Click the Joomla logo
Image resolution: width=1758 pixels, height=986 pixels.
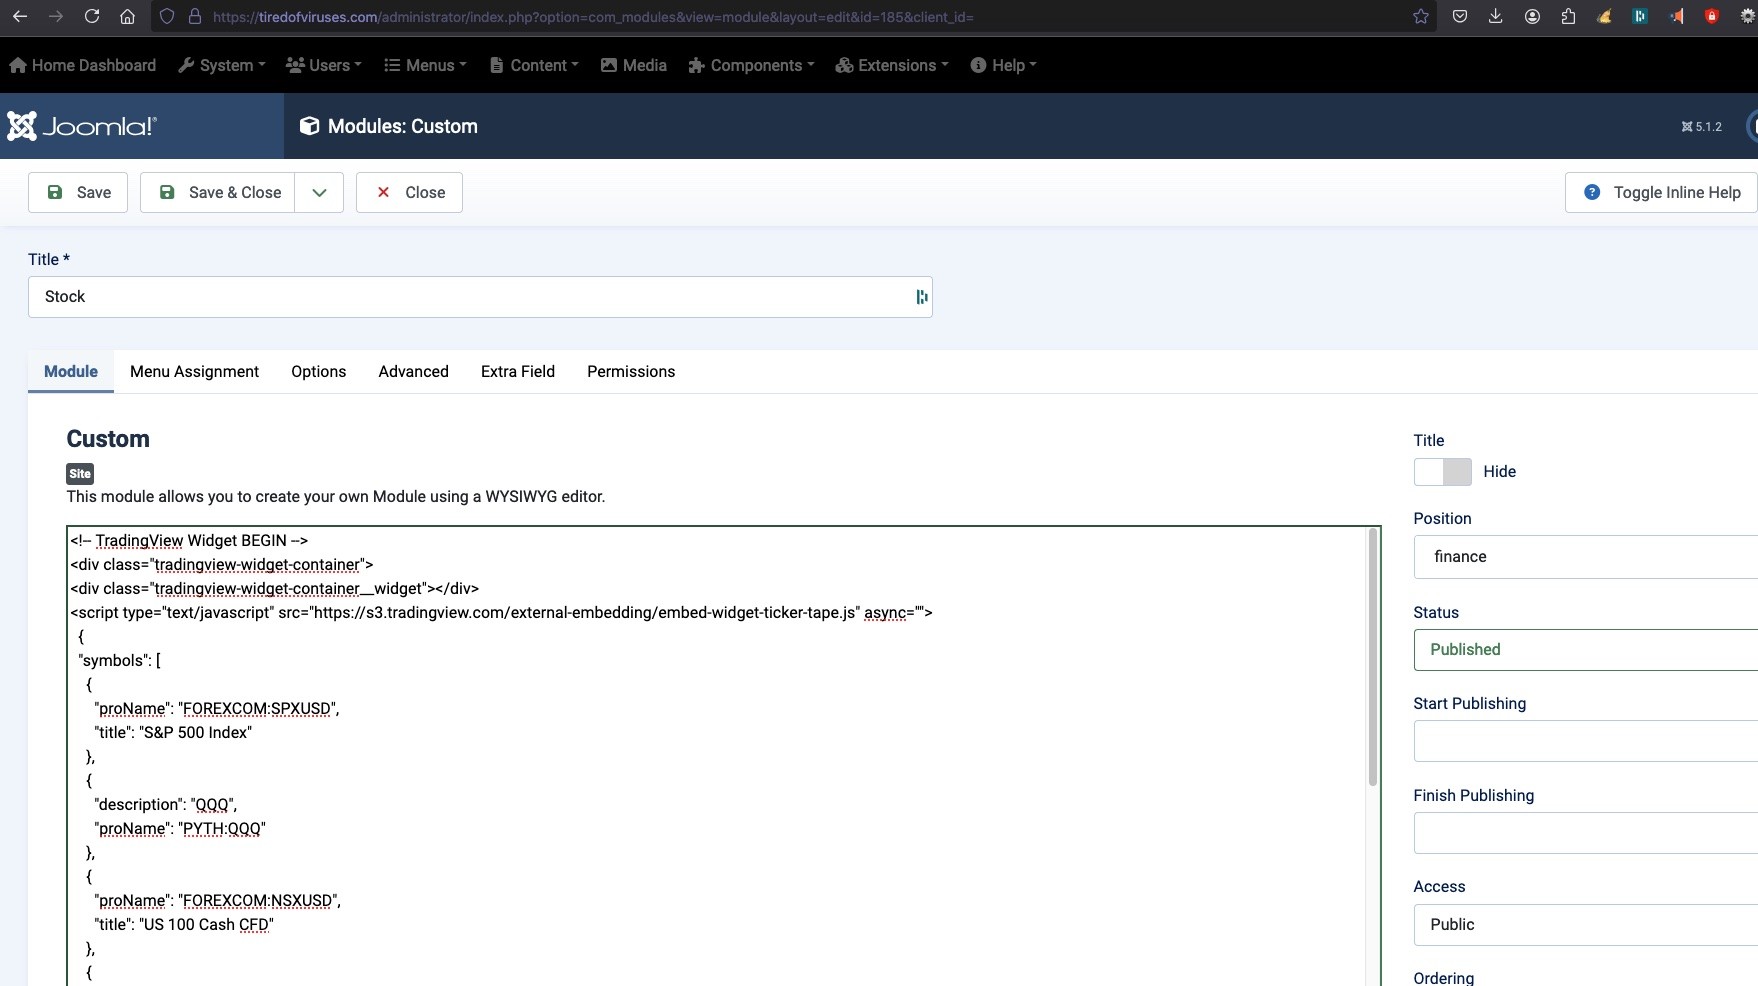point(82,126)
